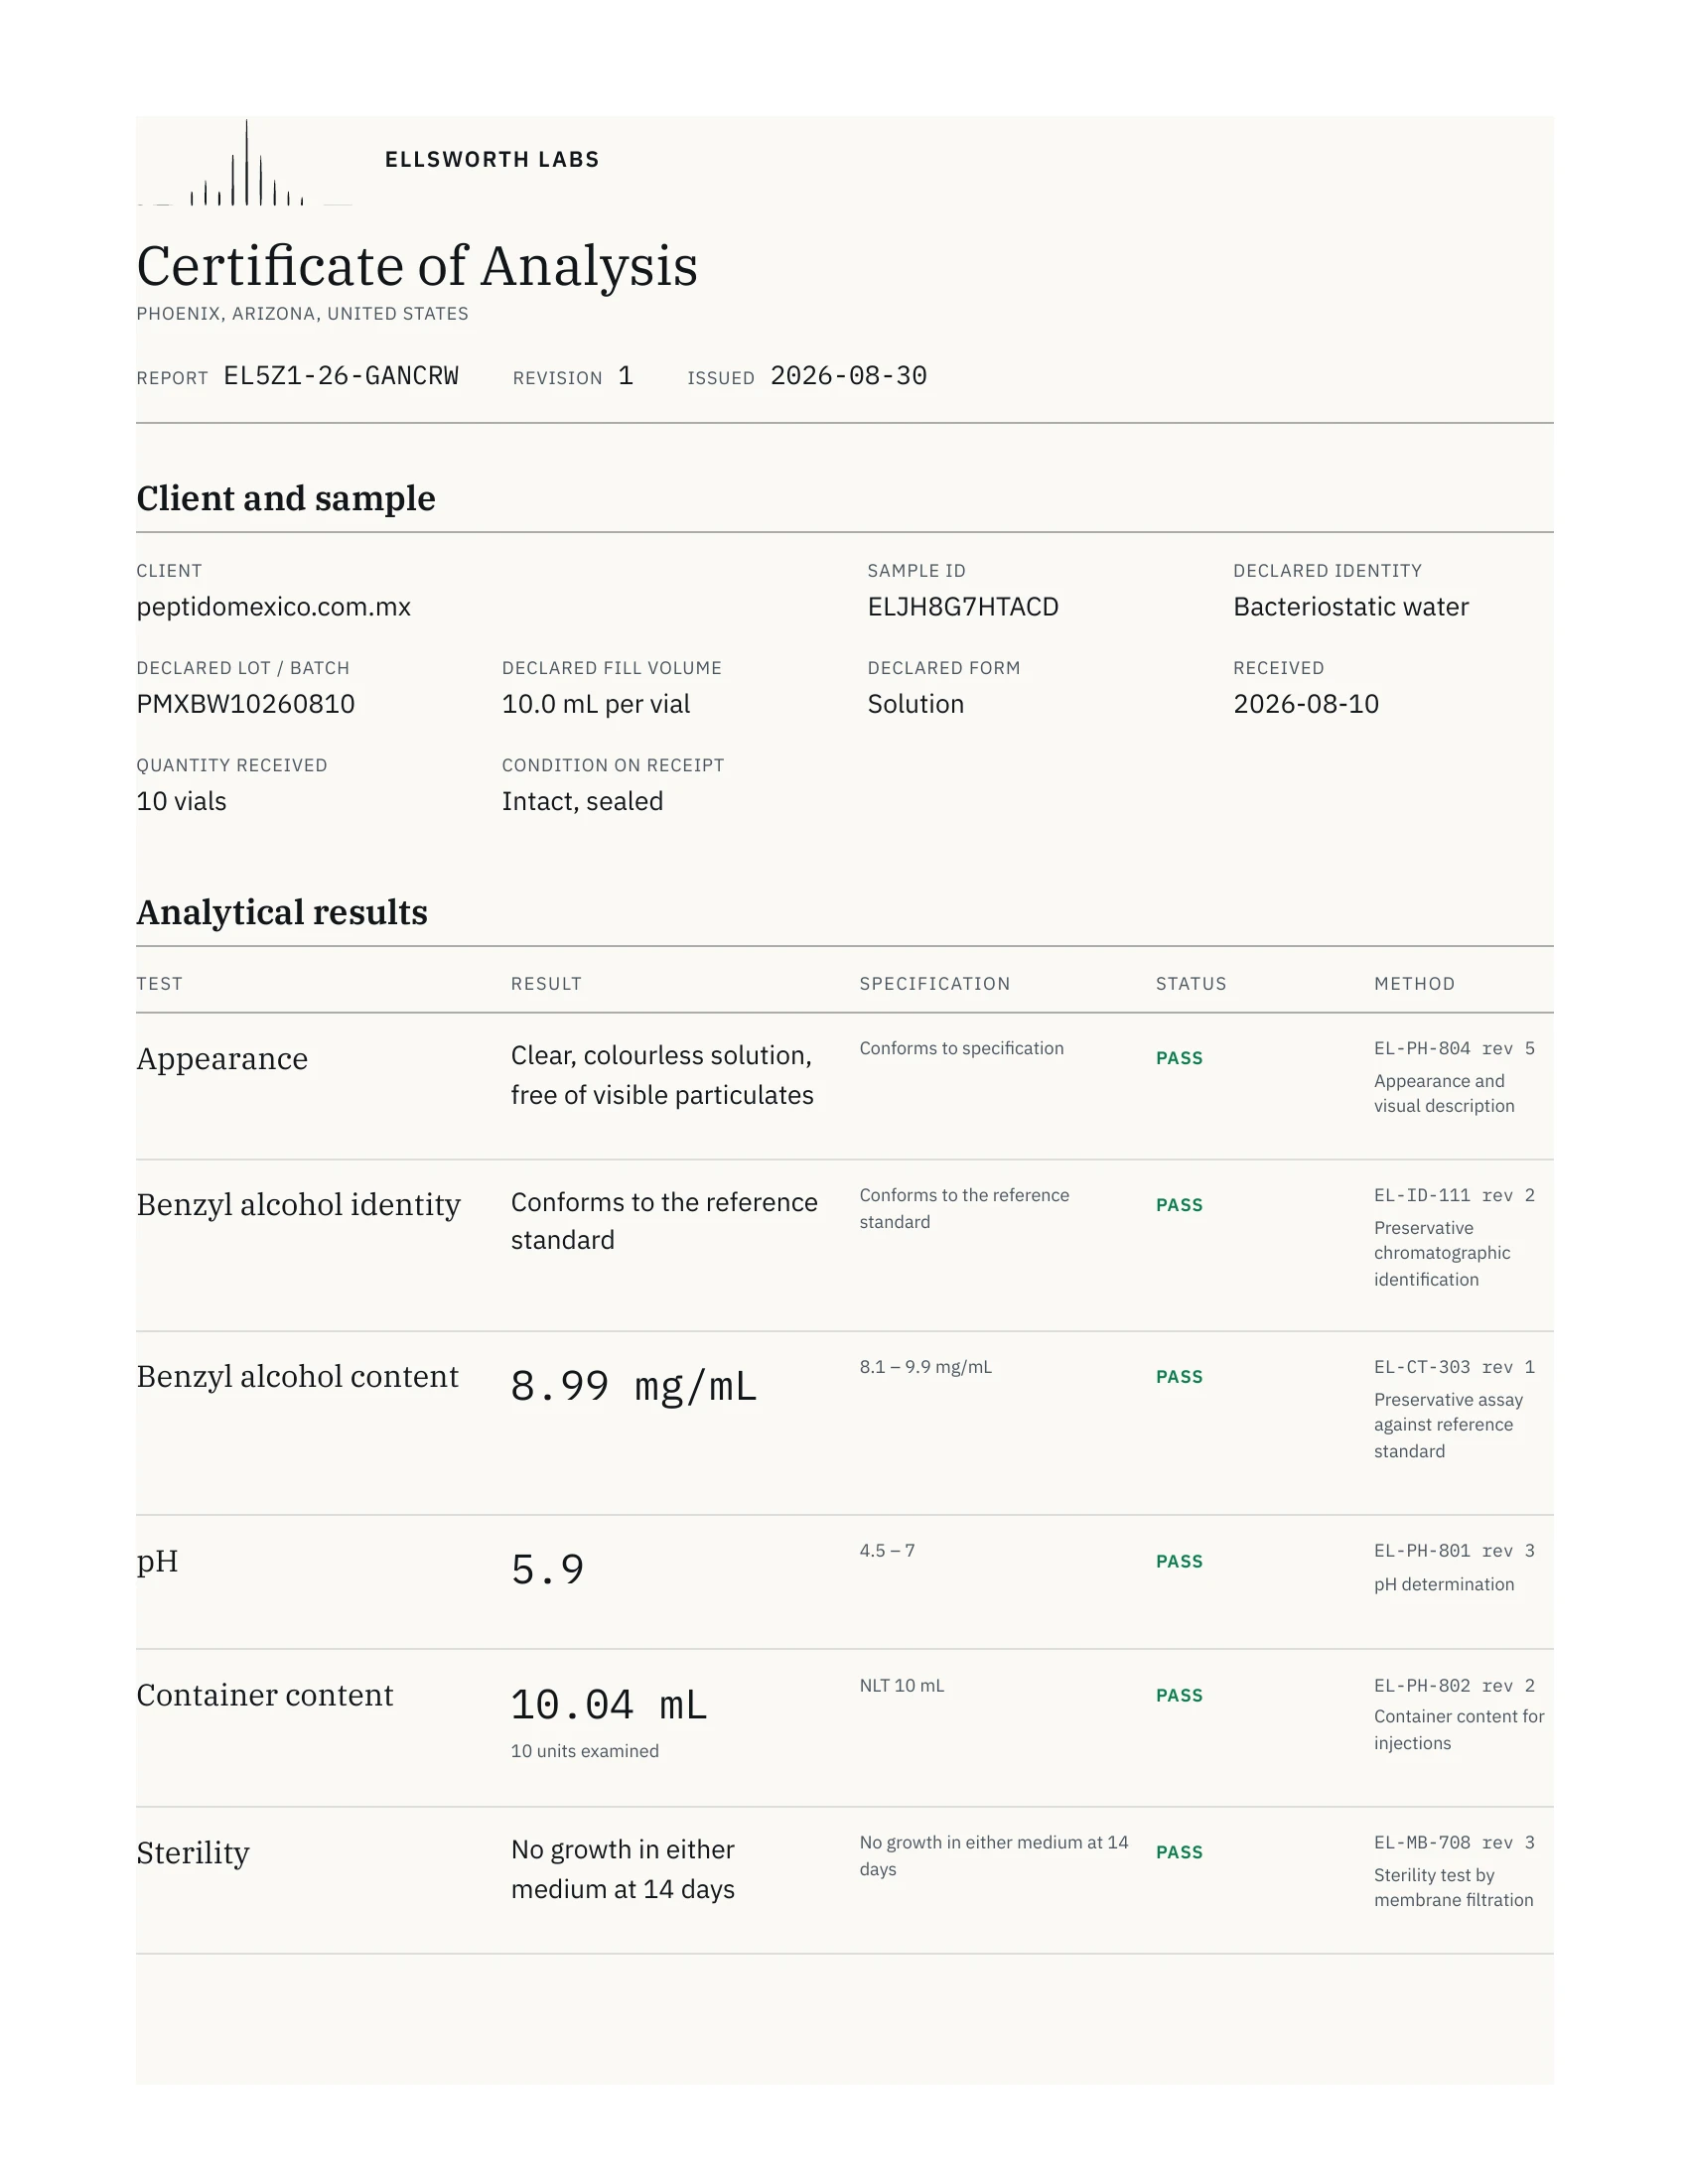Screen dimensions: 1688x2184
Task: Select method code 'EL-PH-804 rev 5'
Action: (x=1454, y=1048)
